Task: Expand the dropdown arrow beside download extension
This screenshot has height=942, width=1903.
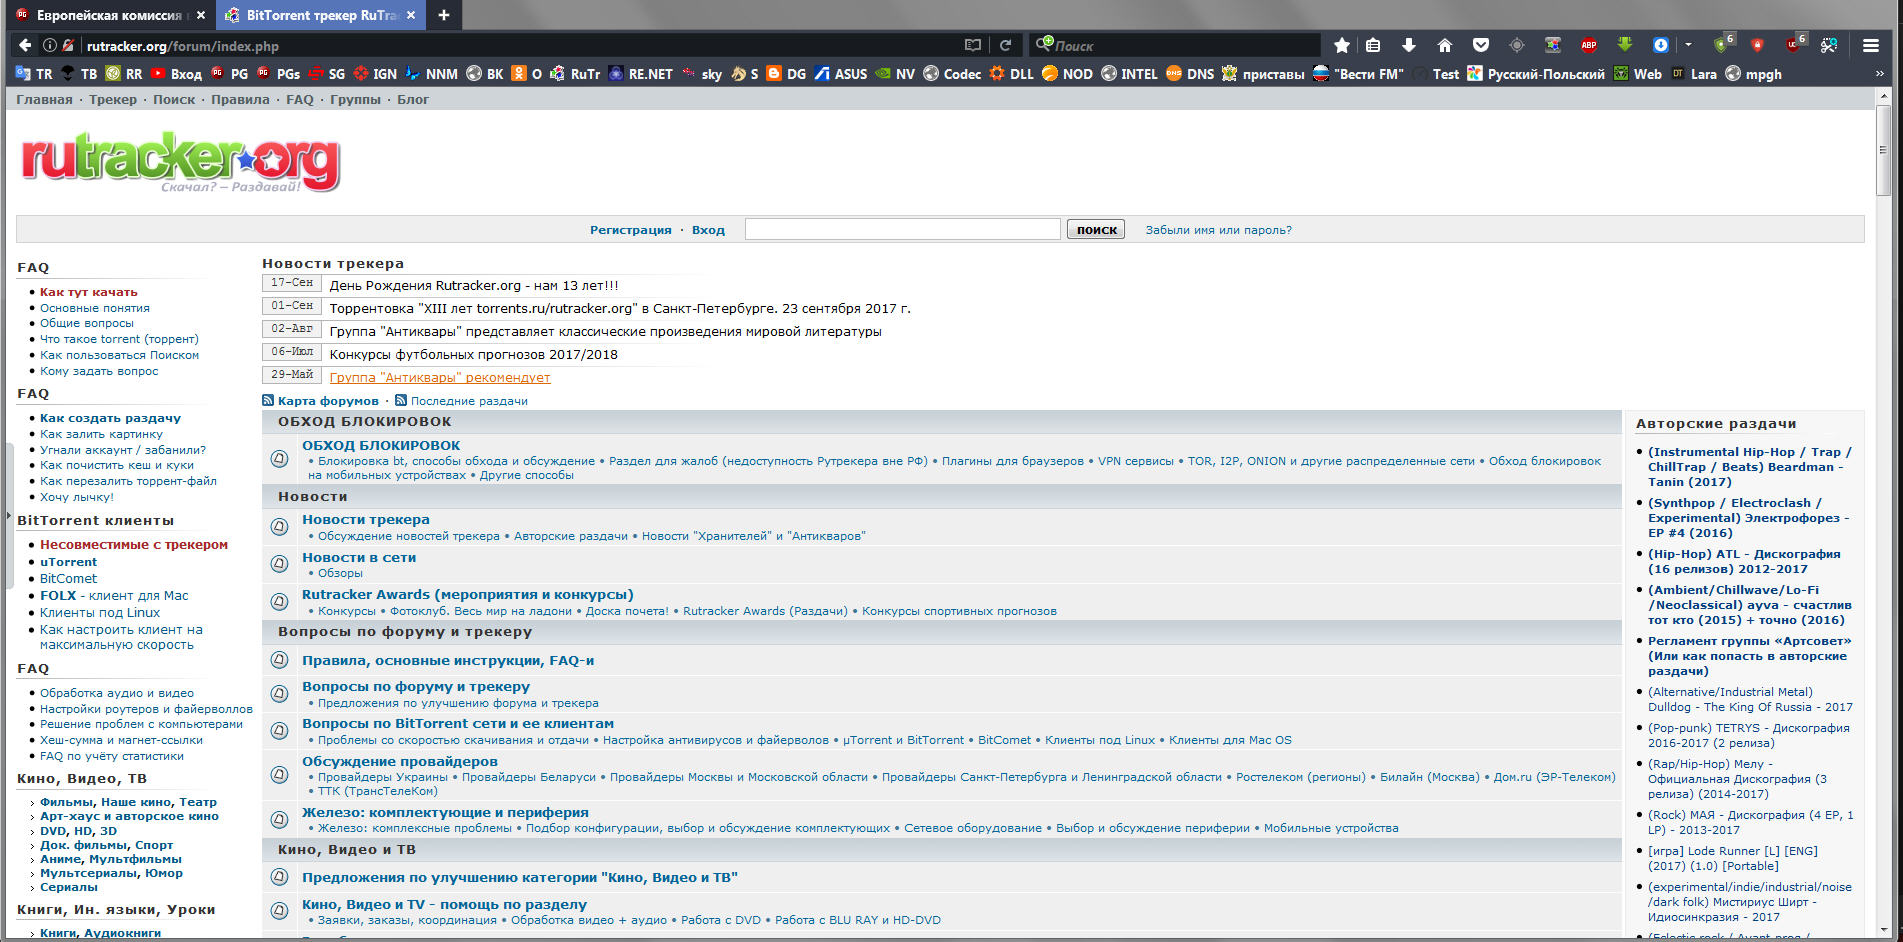Action: tap(1688, 45)
